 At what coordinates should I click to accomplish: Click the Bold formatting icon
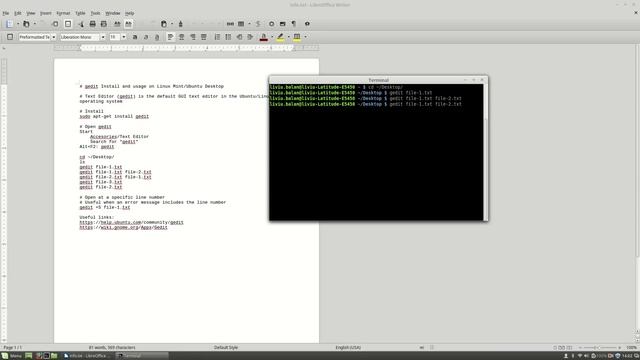tap(135, 37)
